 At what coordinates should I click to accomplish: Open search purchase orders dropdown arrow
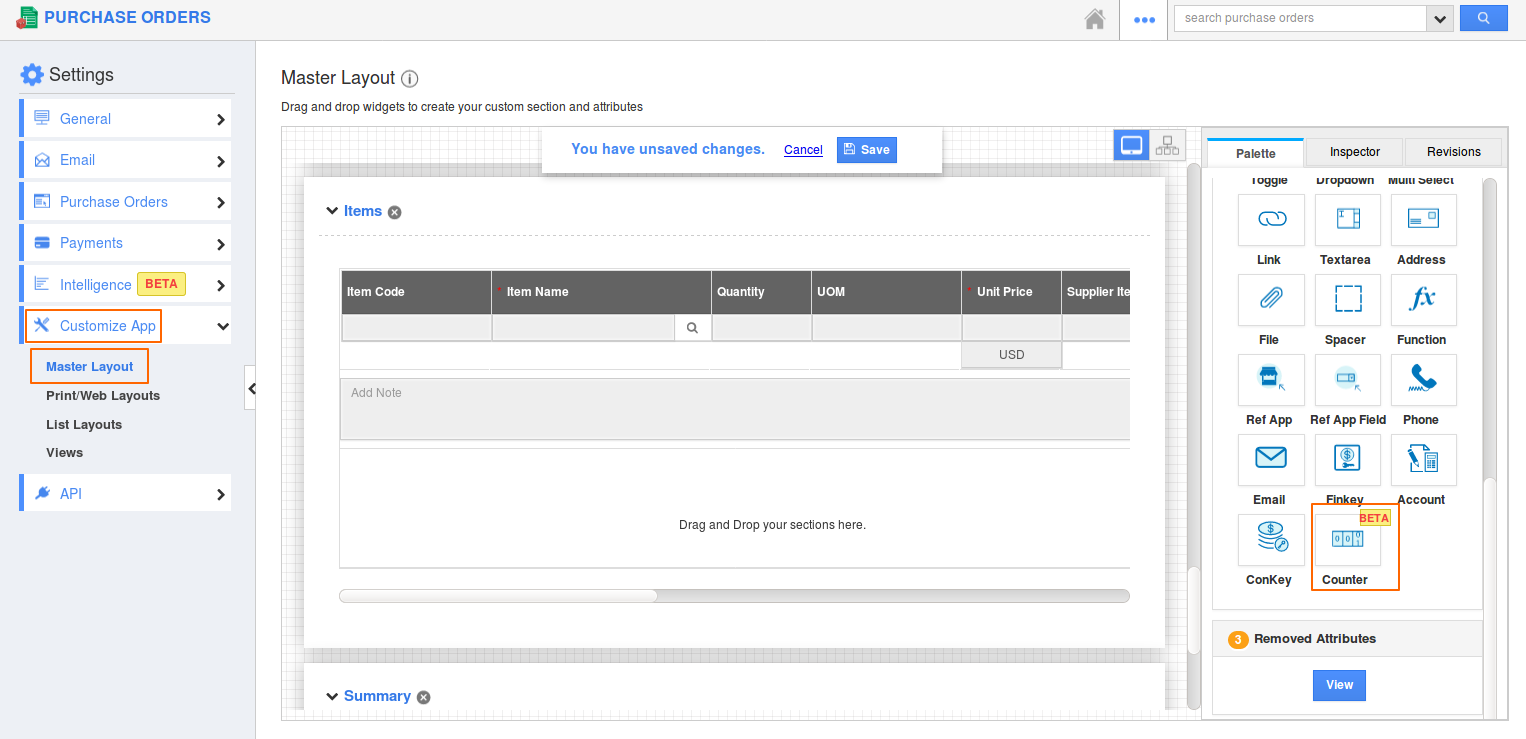(x=1441, y=18)
